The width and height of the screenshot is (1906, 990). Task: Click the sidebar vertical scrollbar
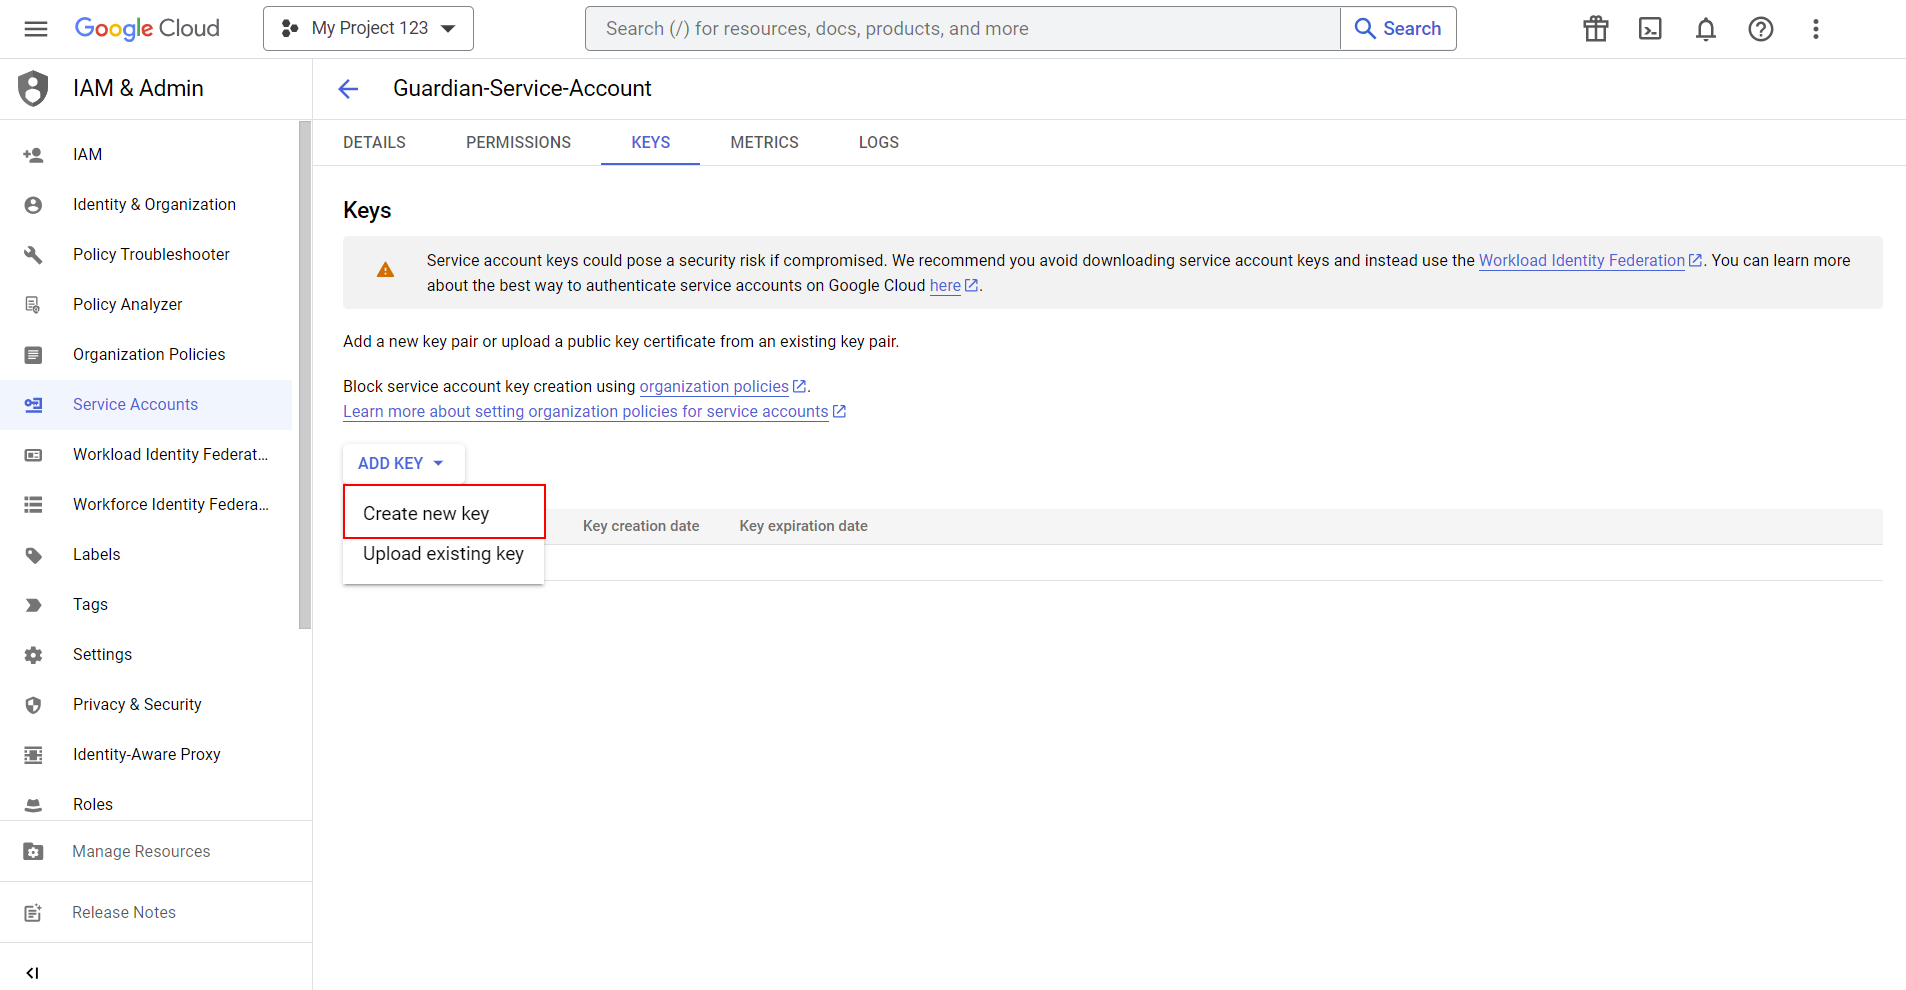click(305, 375)
